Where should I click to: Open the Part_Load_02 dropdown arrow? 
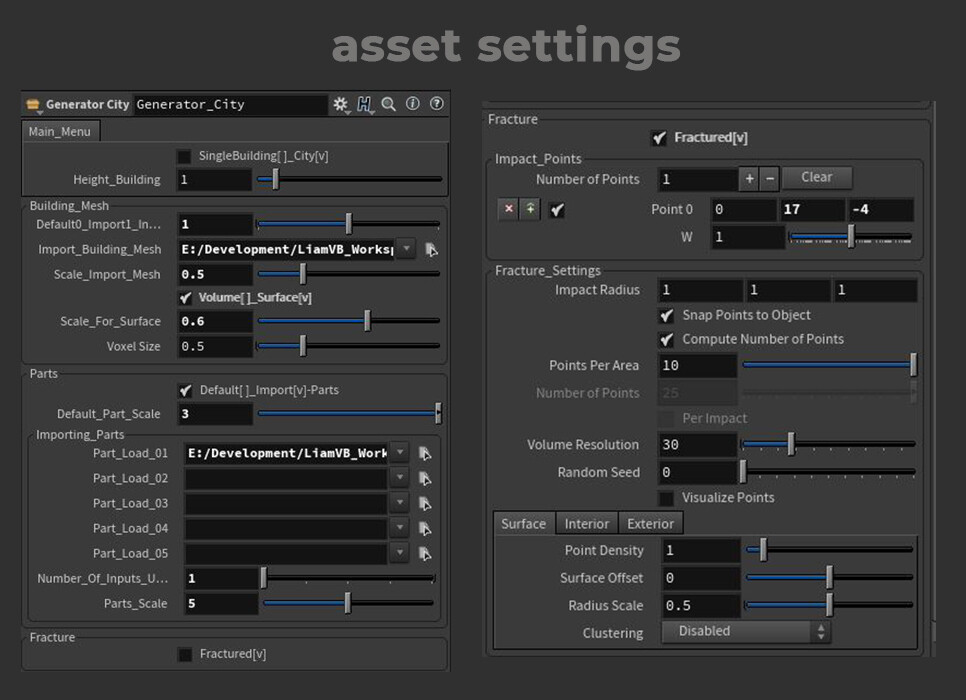(399, 478)
